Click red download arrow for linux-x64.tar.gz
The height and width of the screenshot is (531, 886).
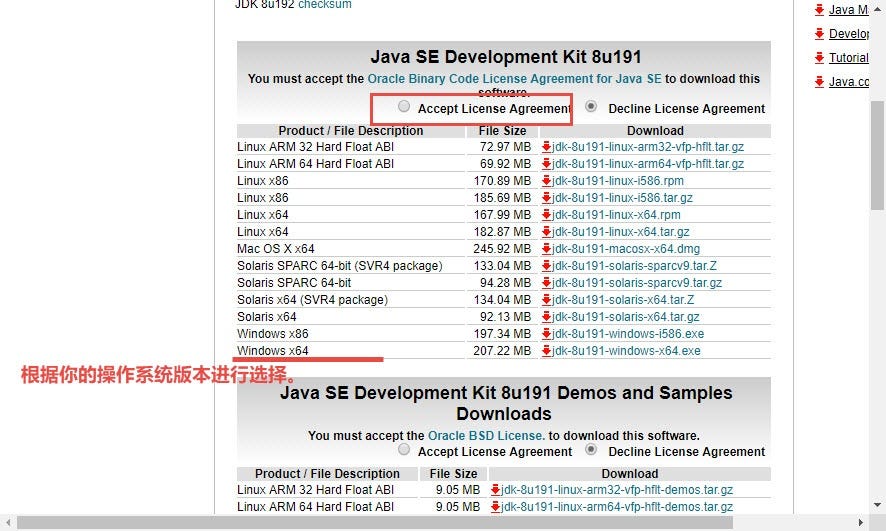[546, 232]
